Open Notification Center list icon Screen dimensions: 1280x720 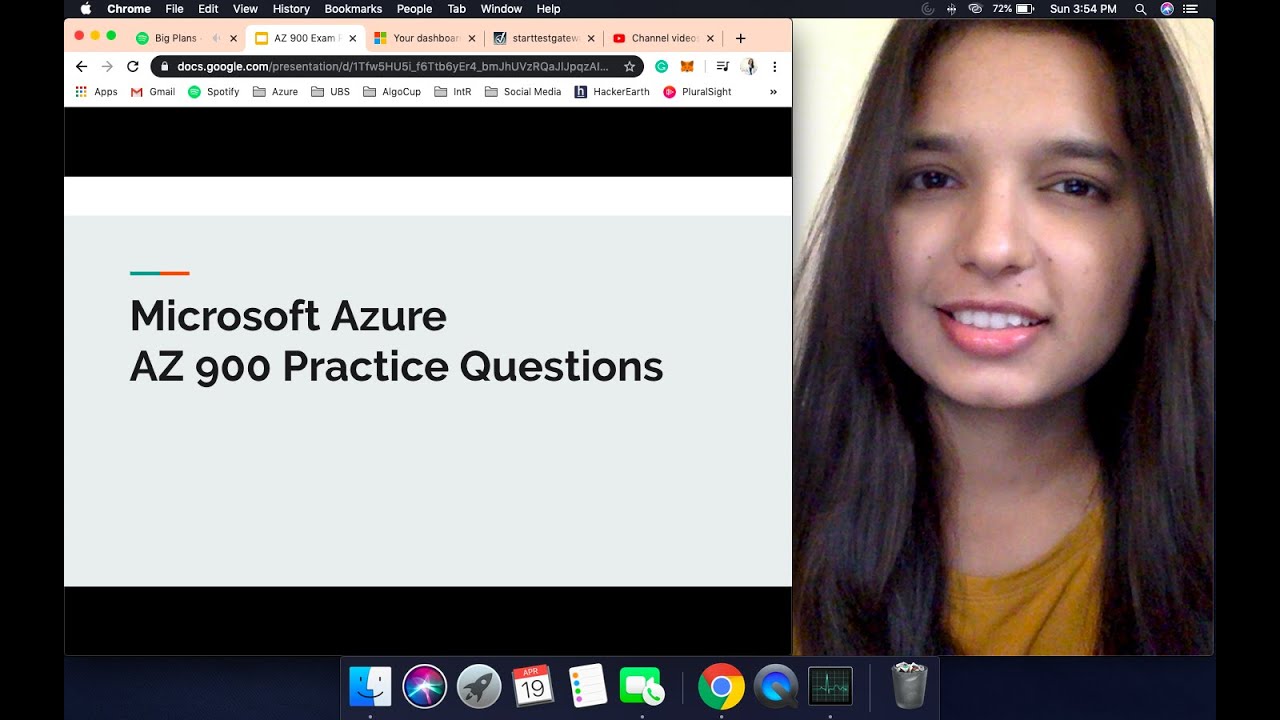pyautogui.click(x=1190, y=9)
